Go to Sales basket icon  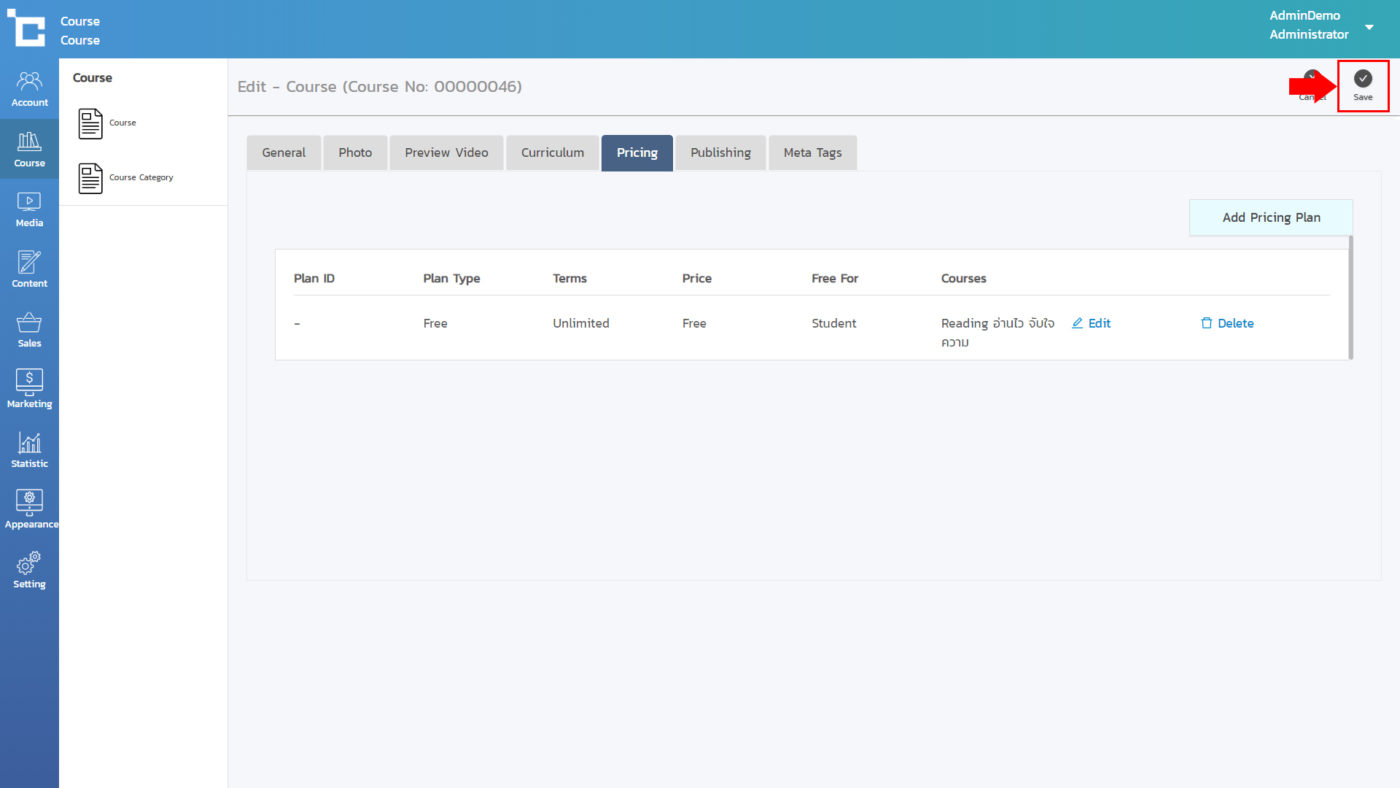coord(29,329)
